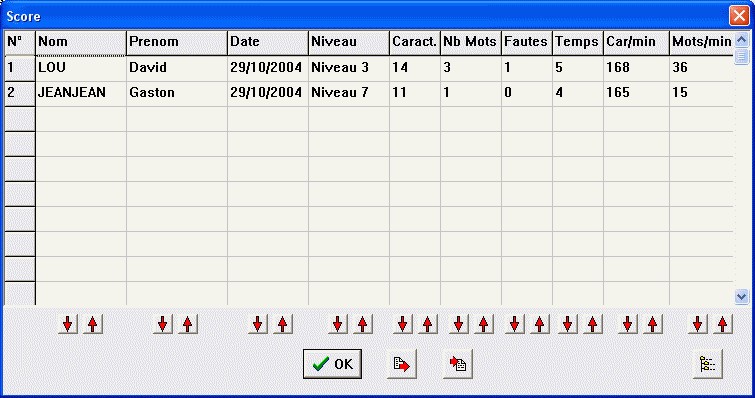Click Fautes column up arrow

(x=540, y=324)
